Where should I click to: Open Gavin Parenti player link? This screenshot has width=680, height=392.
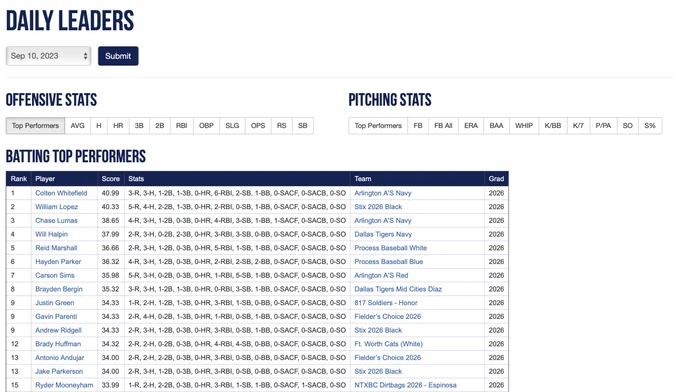56,317
